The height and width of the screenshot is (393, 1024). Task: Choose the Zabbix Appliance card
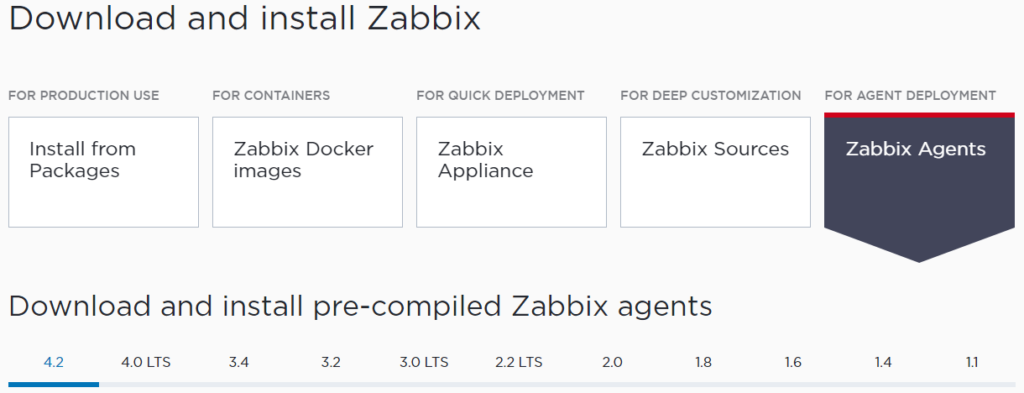pyautogui.click(x=511, y=172)
